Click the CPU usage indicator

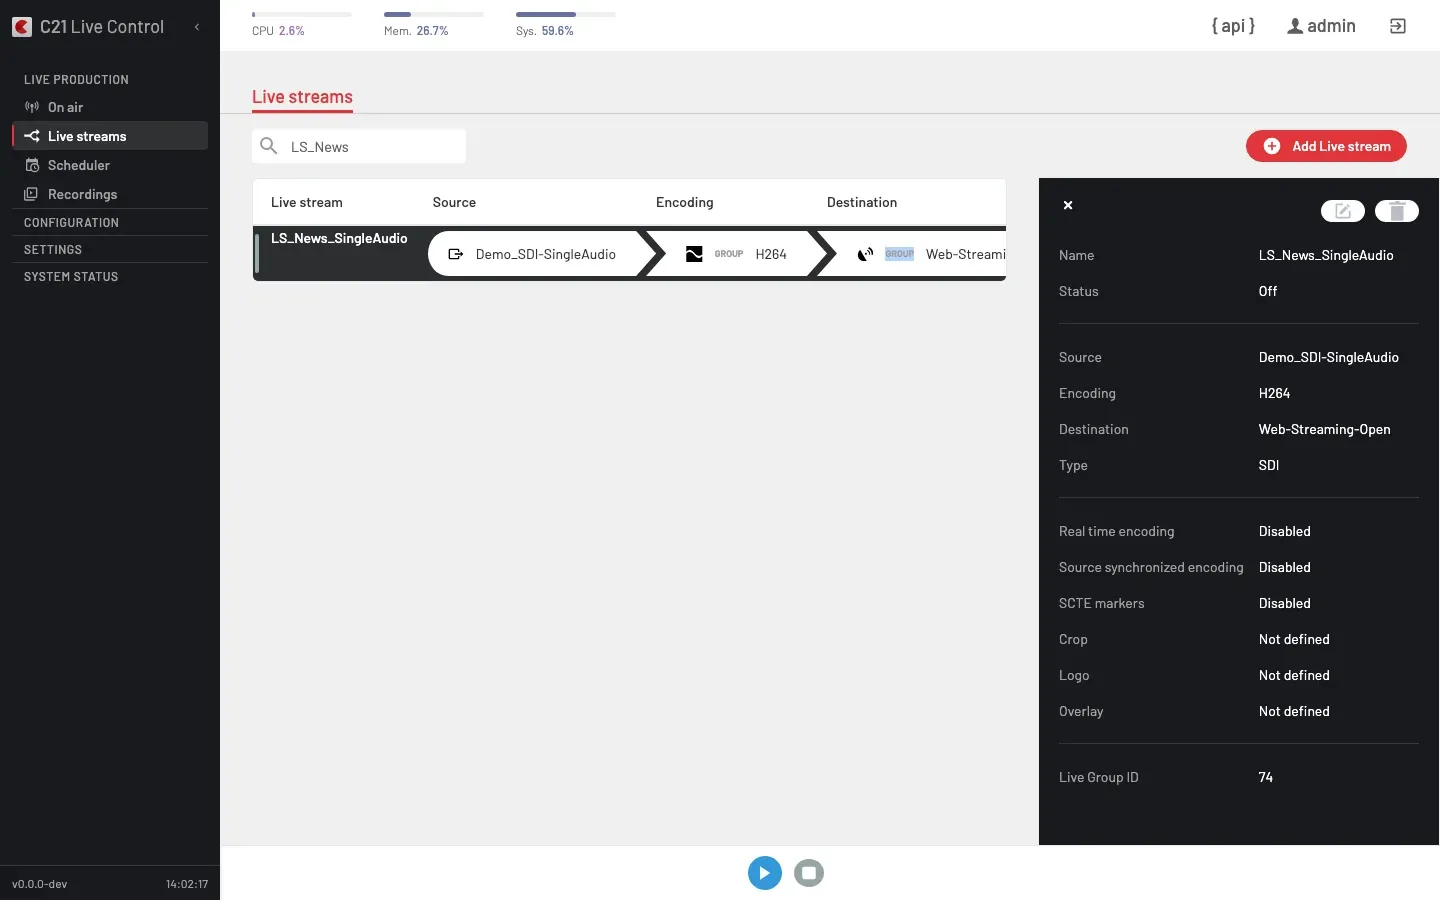(301, 24)
